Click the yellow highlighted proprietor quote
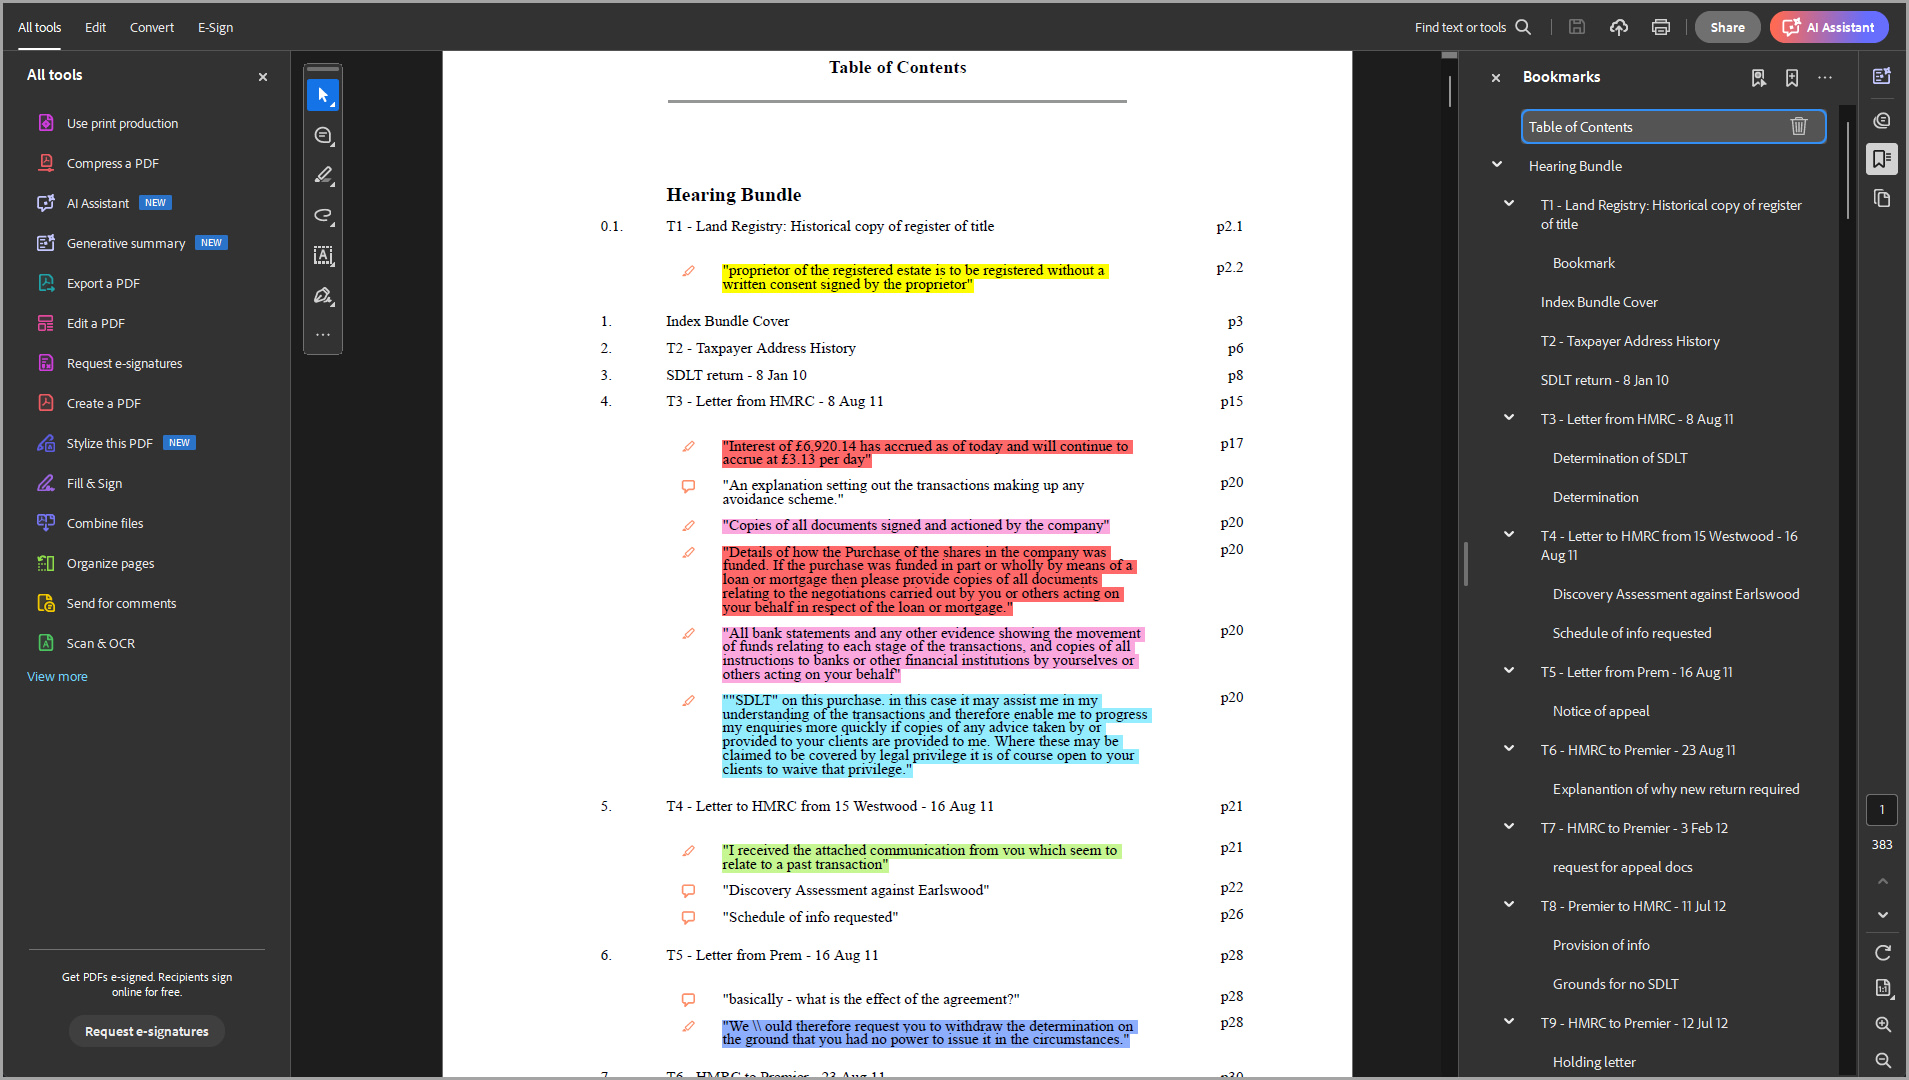The height and width of the screenshot is (1080, 1909). click(914, 277)
